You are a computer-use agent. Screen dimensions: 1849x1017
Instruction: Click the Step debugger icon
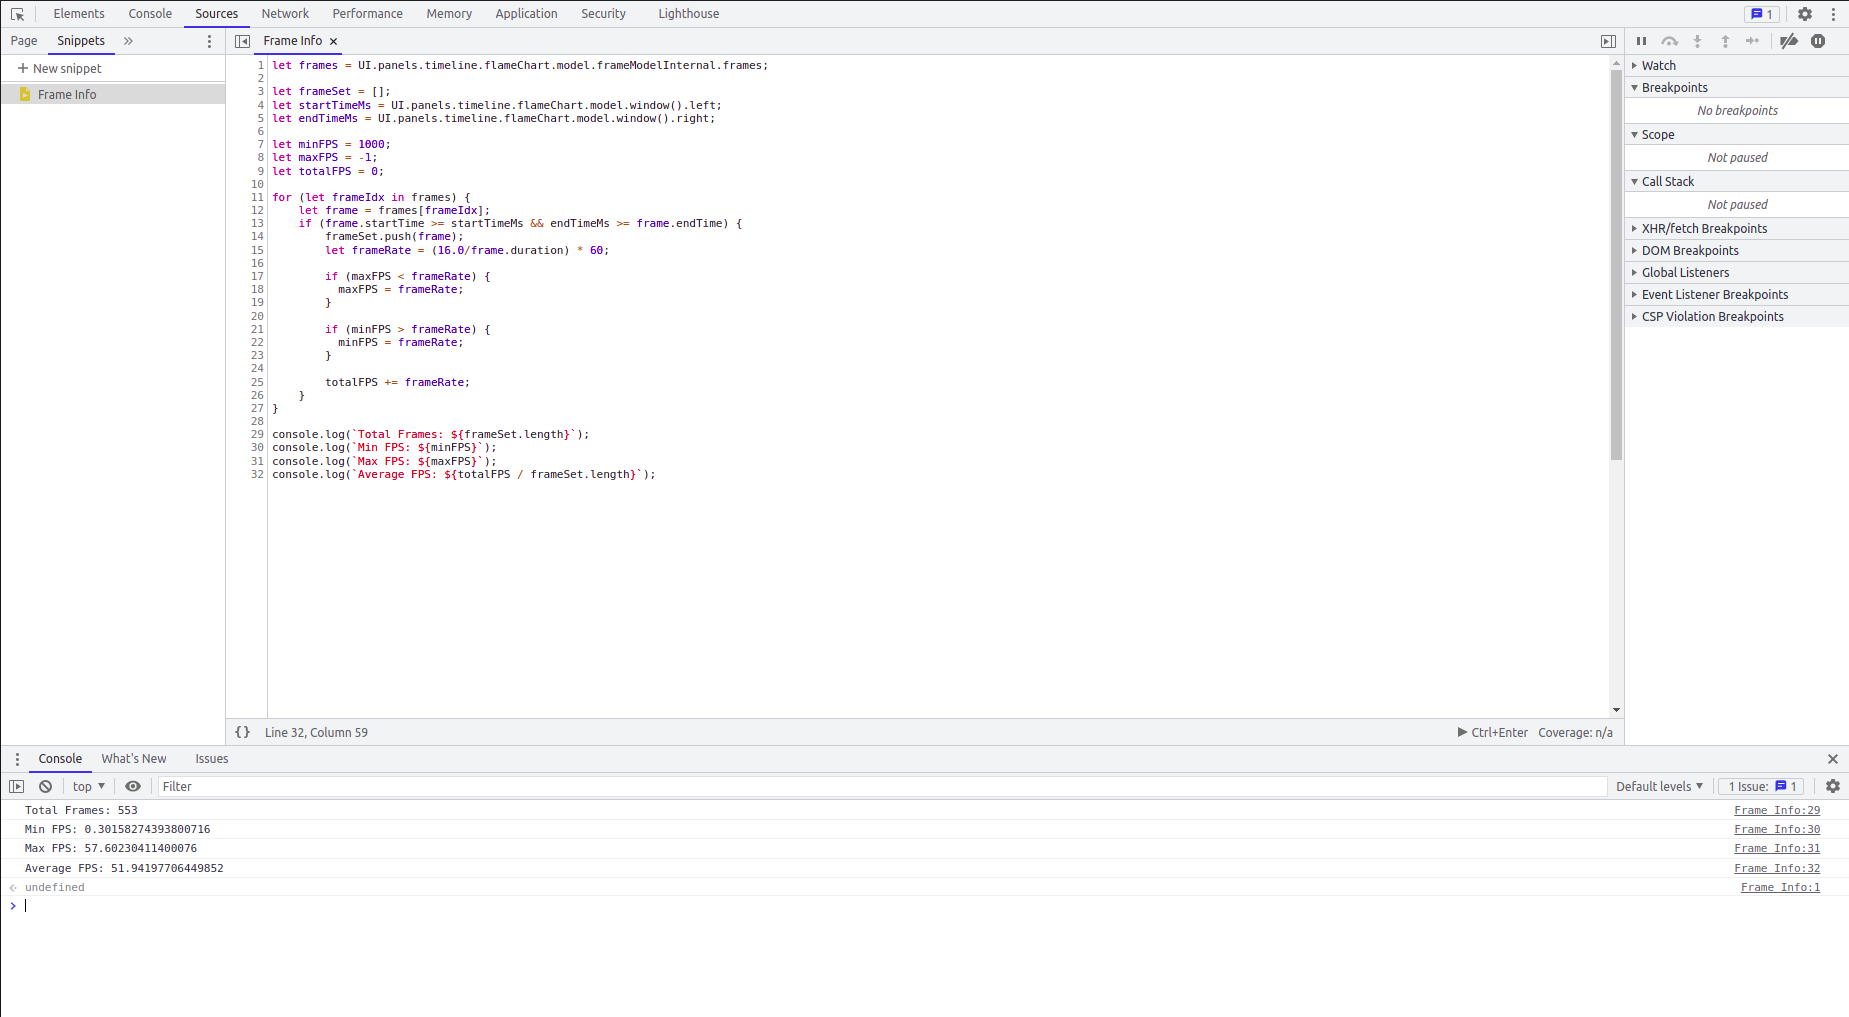[1753, 41]
